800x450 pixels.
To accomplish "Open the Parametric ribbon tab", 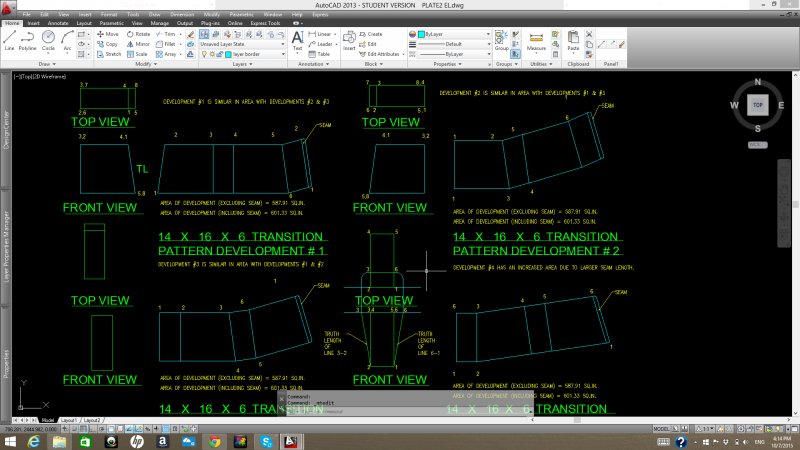I will pos(111,23).
